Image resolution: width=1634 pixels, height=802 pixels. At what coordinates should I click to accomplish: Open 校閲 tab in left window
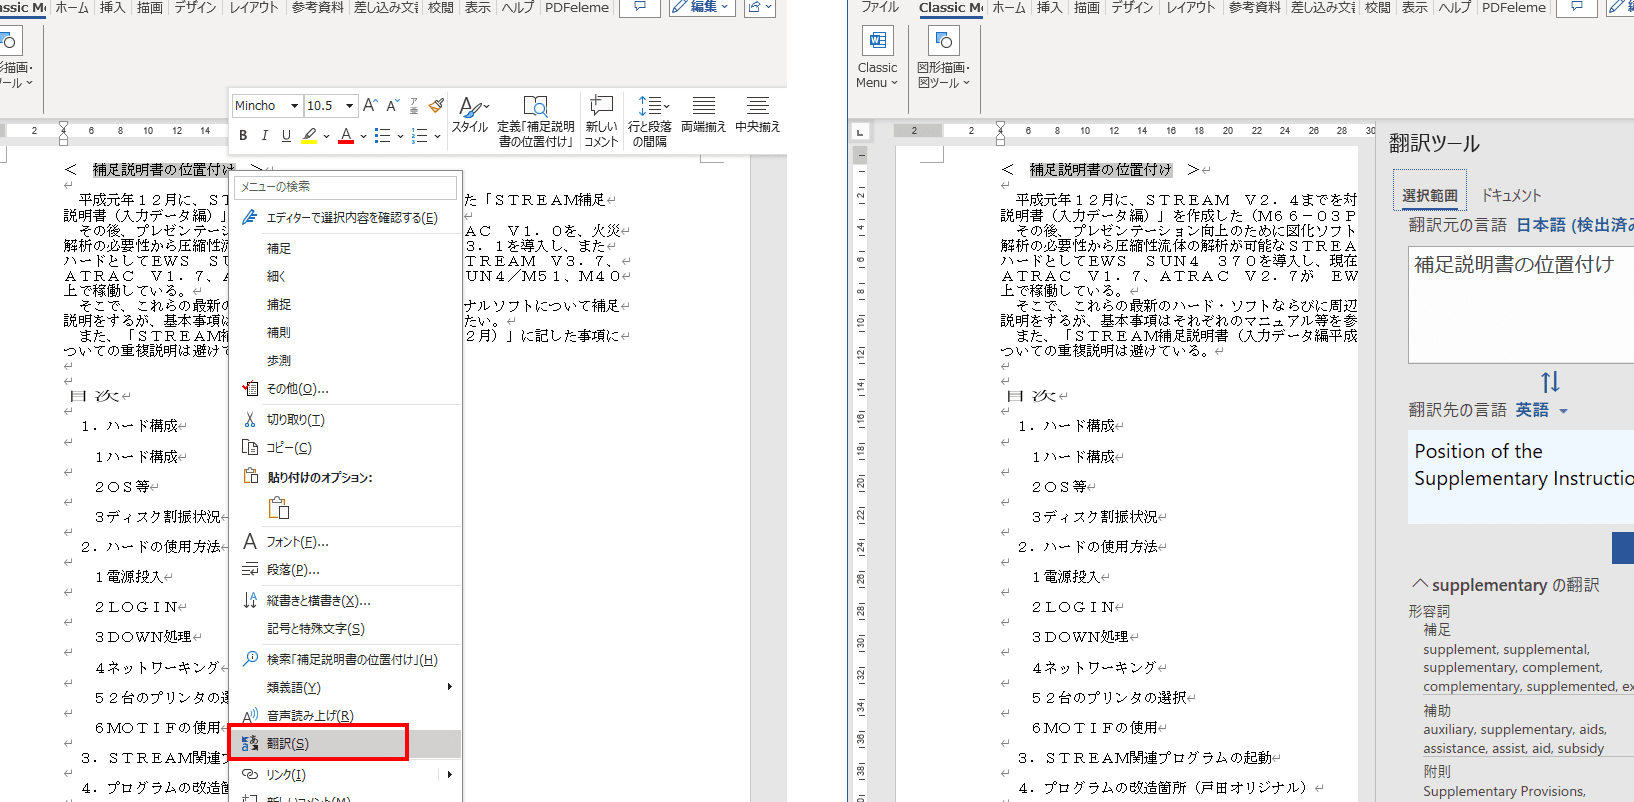point(441,7)
